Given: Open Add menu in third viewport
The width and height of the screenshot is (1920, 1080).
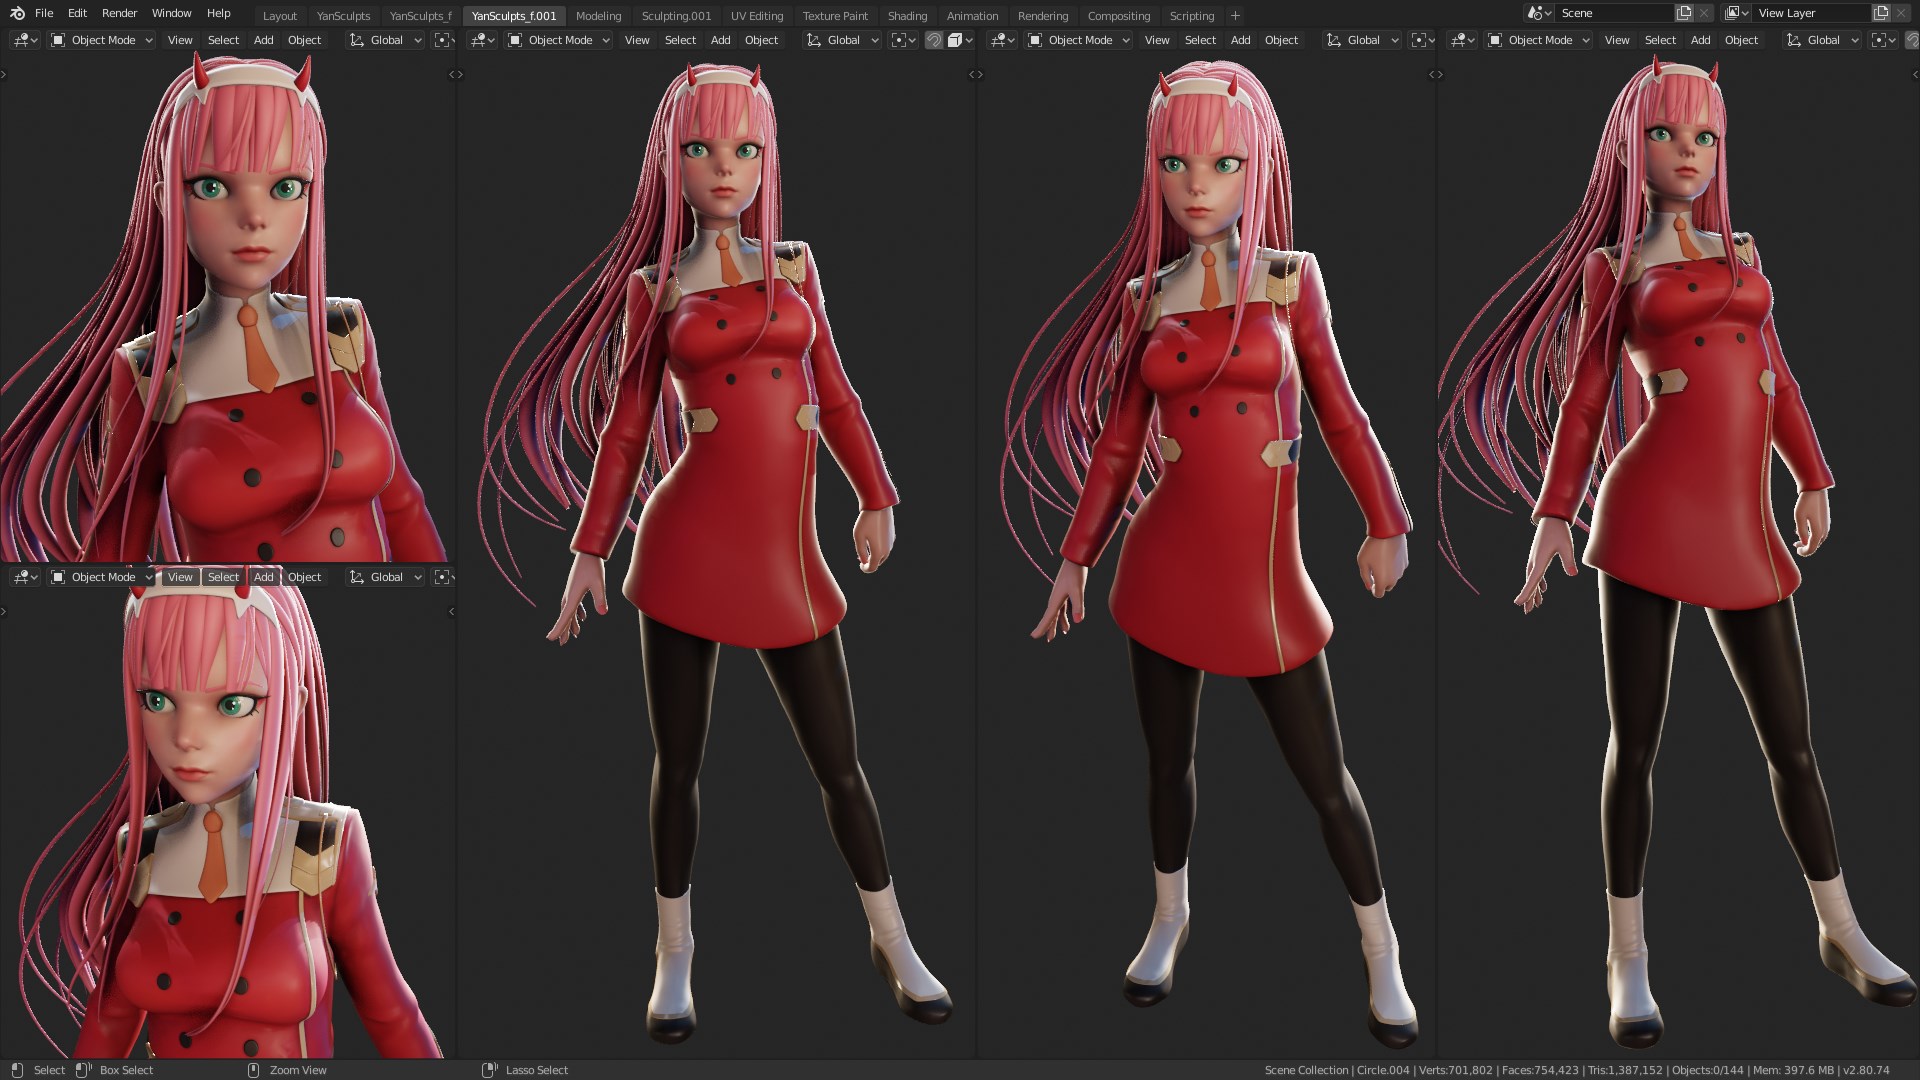Looking at the screenshot, I should click(1240, 40).
